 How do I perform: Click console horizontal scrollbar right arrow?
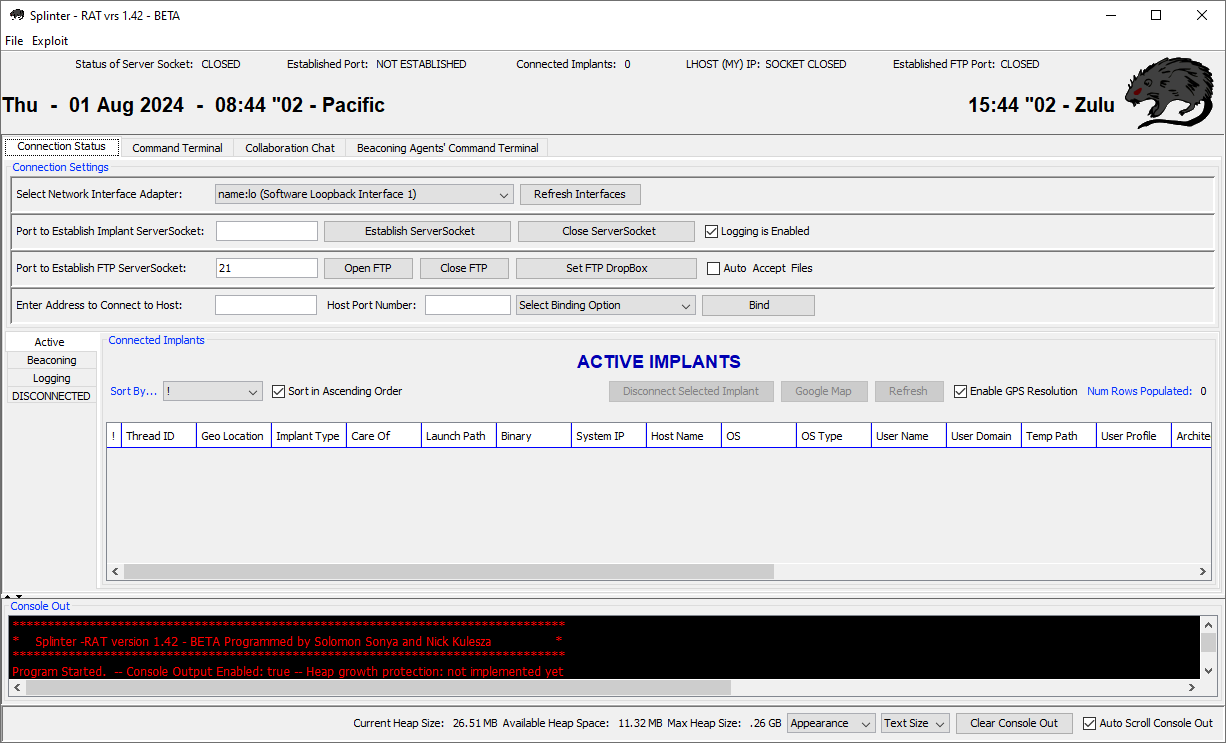(x=1191, y=688)
